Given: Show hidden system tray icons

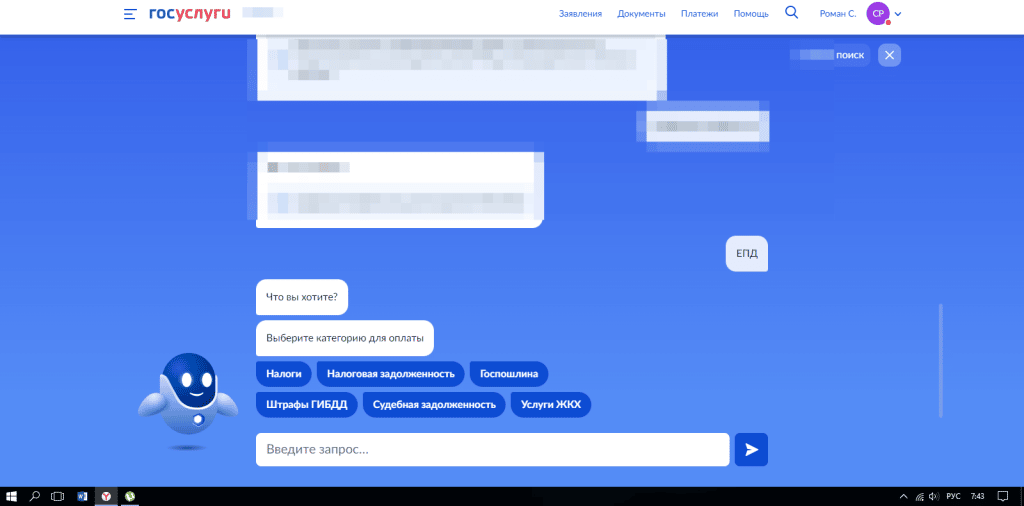Looking at the screenshot, I should [906, 496].
